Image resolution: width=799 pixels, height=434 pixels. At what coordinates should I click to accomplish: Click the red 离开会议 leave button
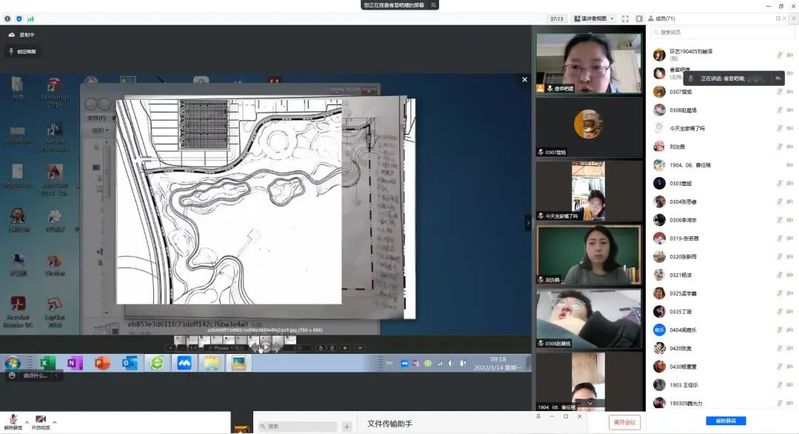point(623,423)
